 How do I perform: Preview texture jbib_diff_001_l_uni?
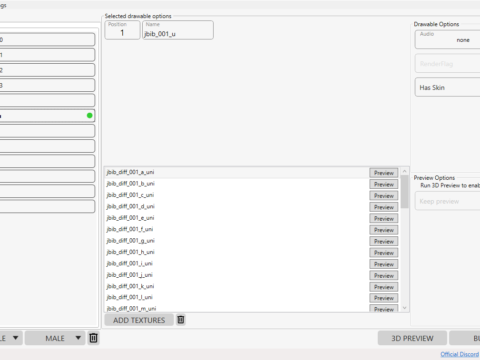coord(384,298)
